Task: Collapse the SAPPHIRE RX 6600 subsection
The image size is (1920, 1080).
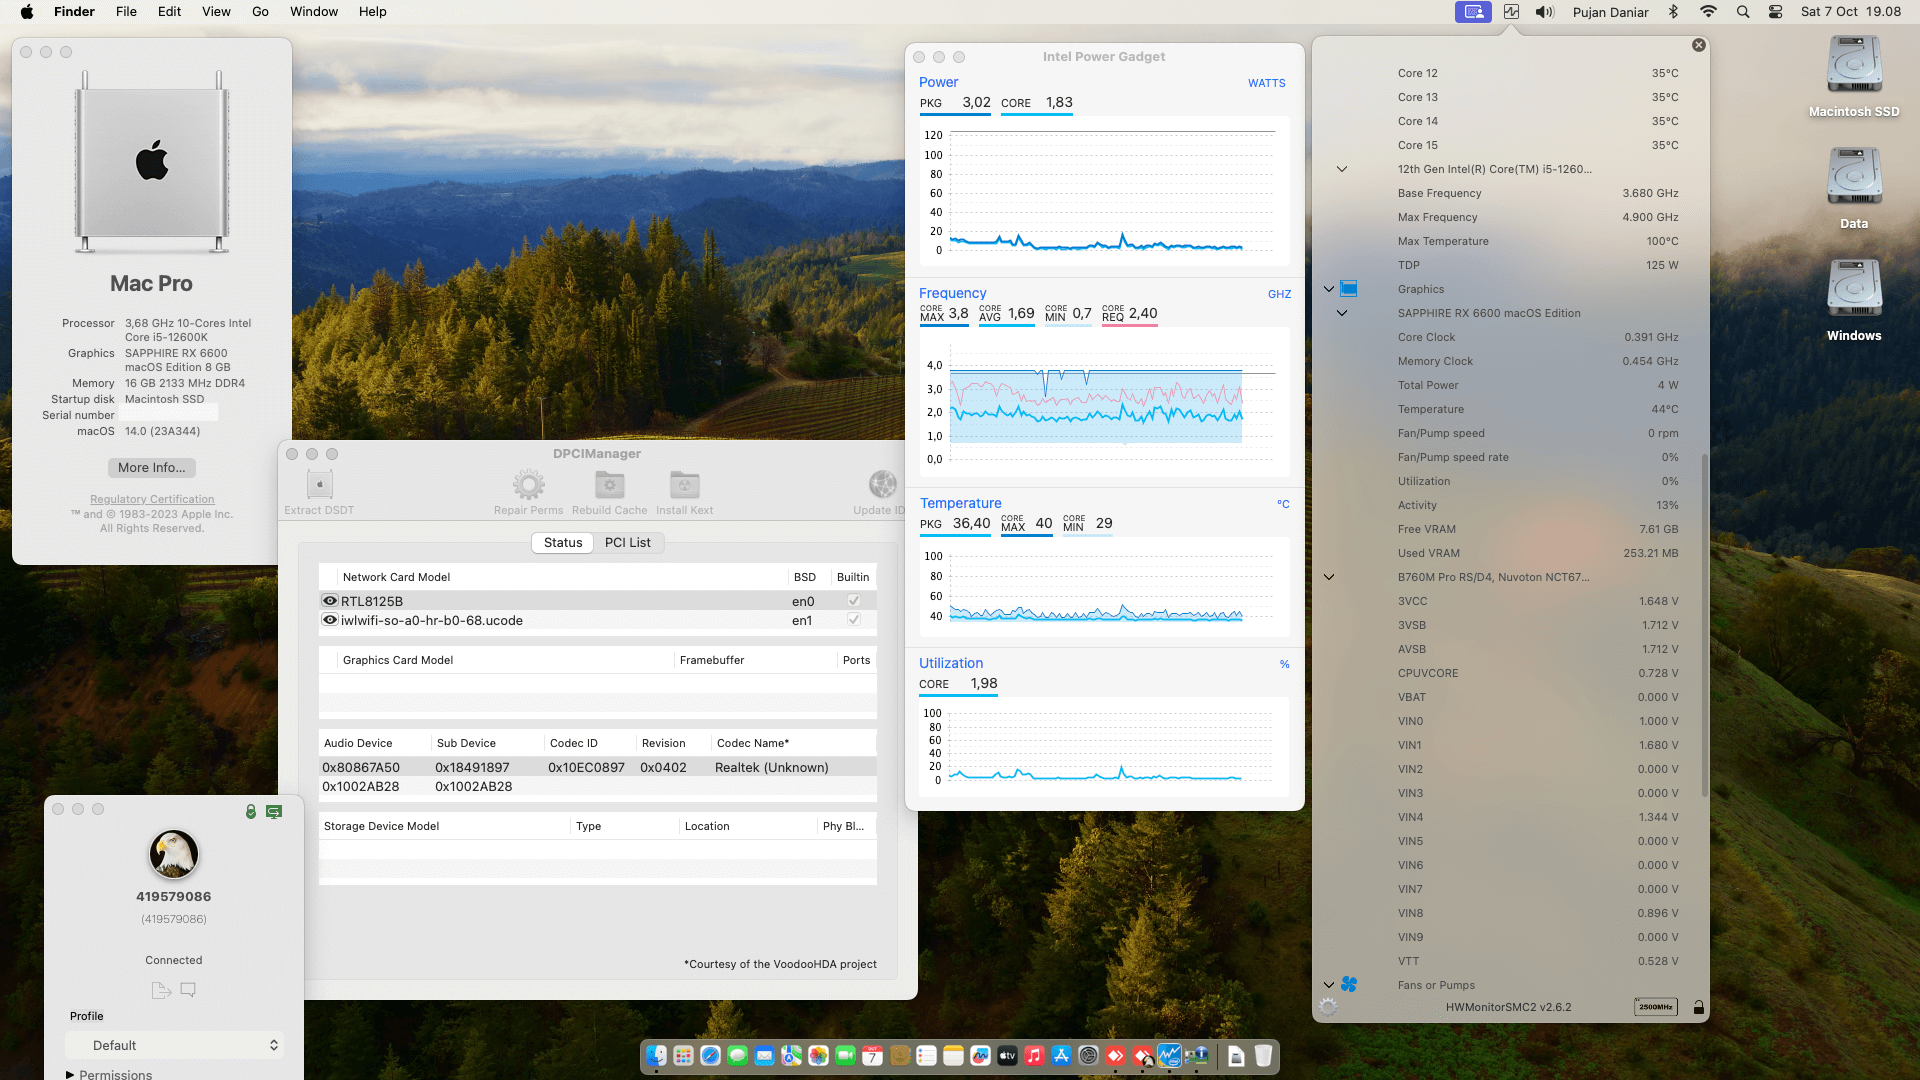Action: click(1342, 313)
